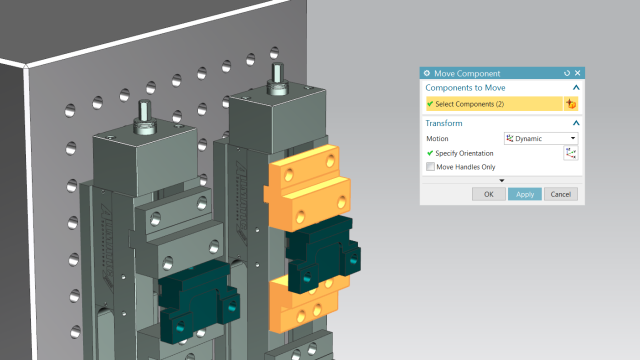Collapse the Components to Move section
Screen dimensions: 640x360
click(x=576, y=87)
